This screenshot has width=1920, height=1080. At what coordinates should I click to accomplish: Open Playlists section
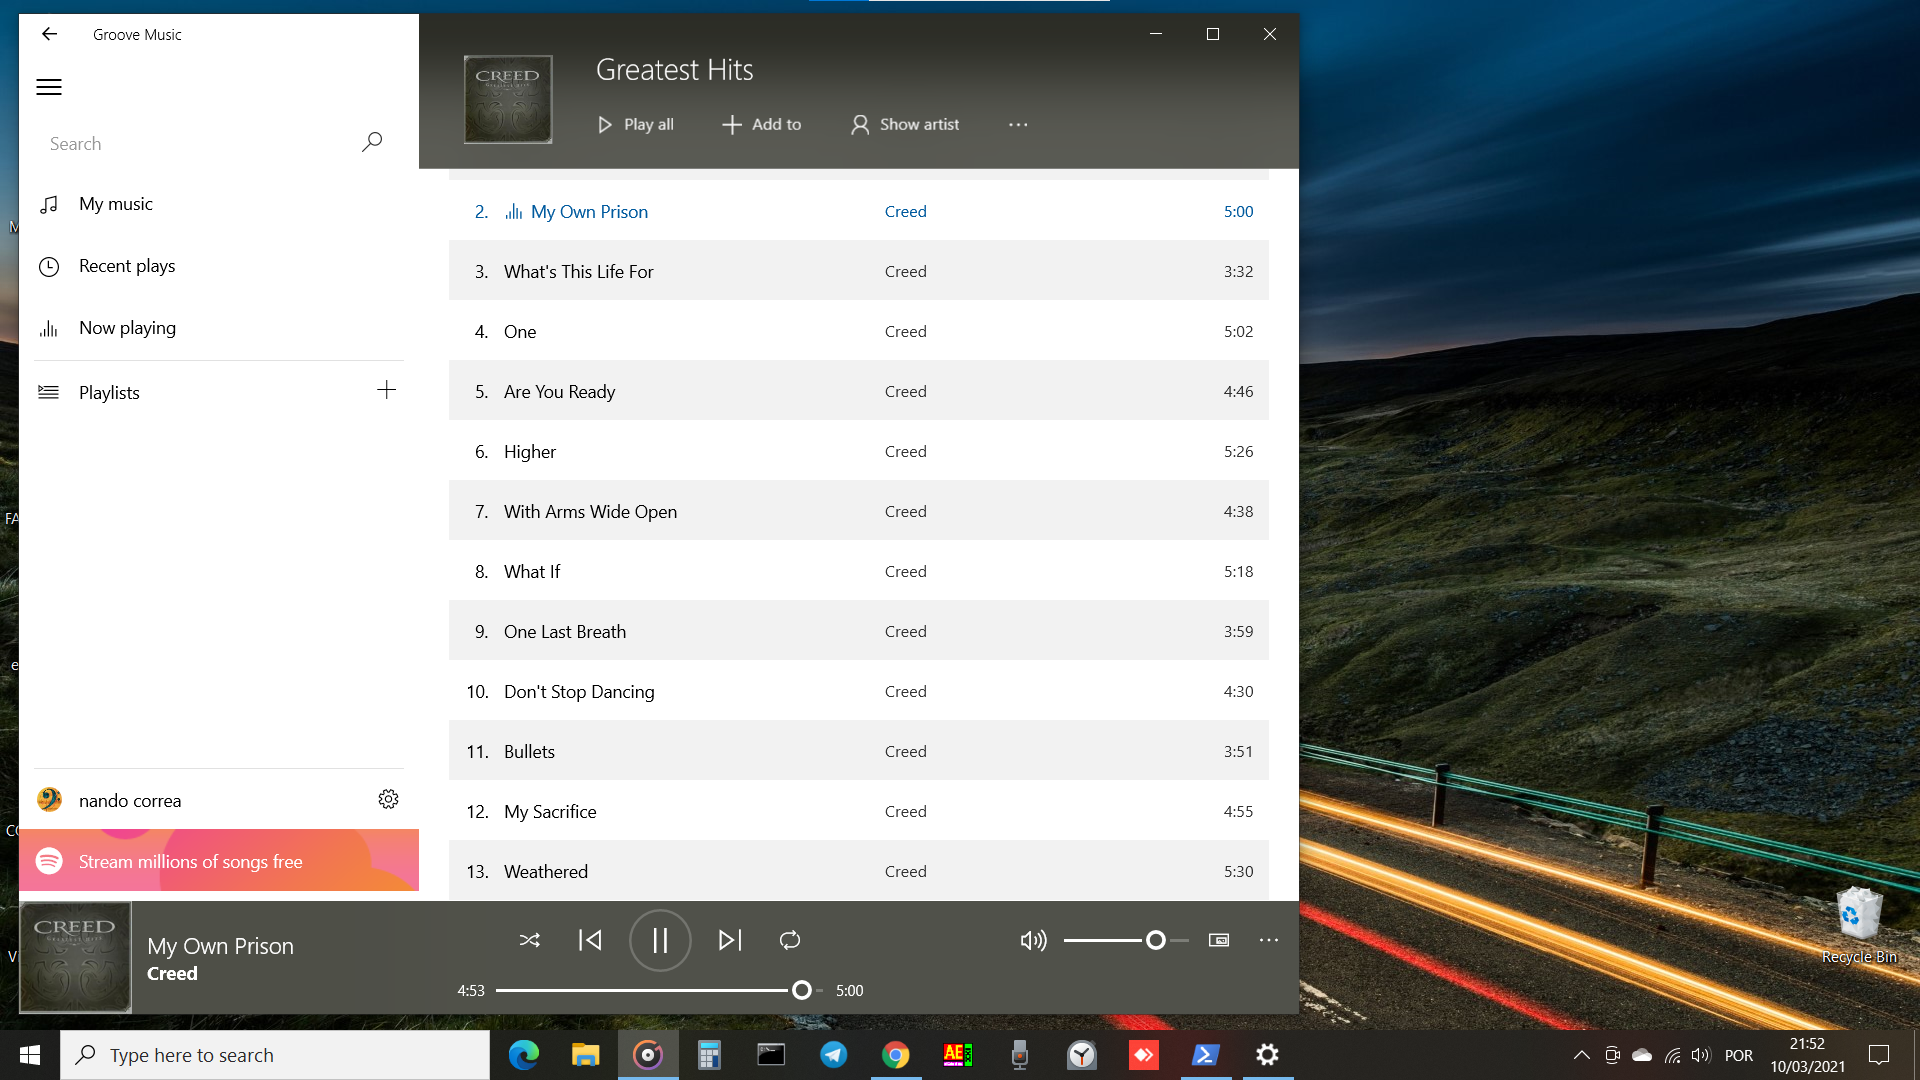coord(190,392)
